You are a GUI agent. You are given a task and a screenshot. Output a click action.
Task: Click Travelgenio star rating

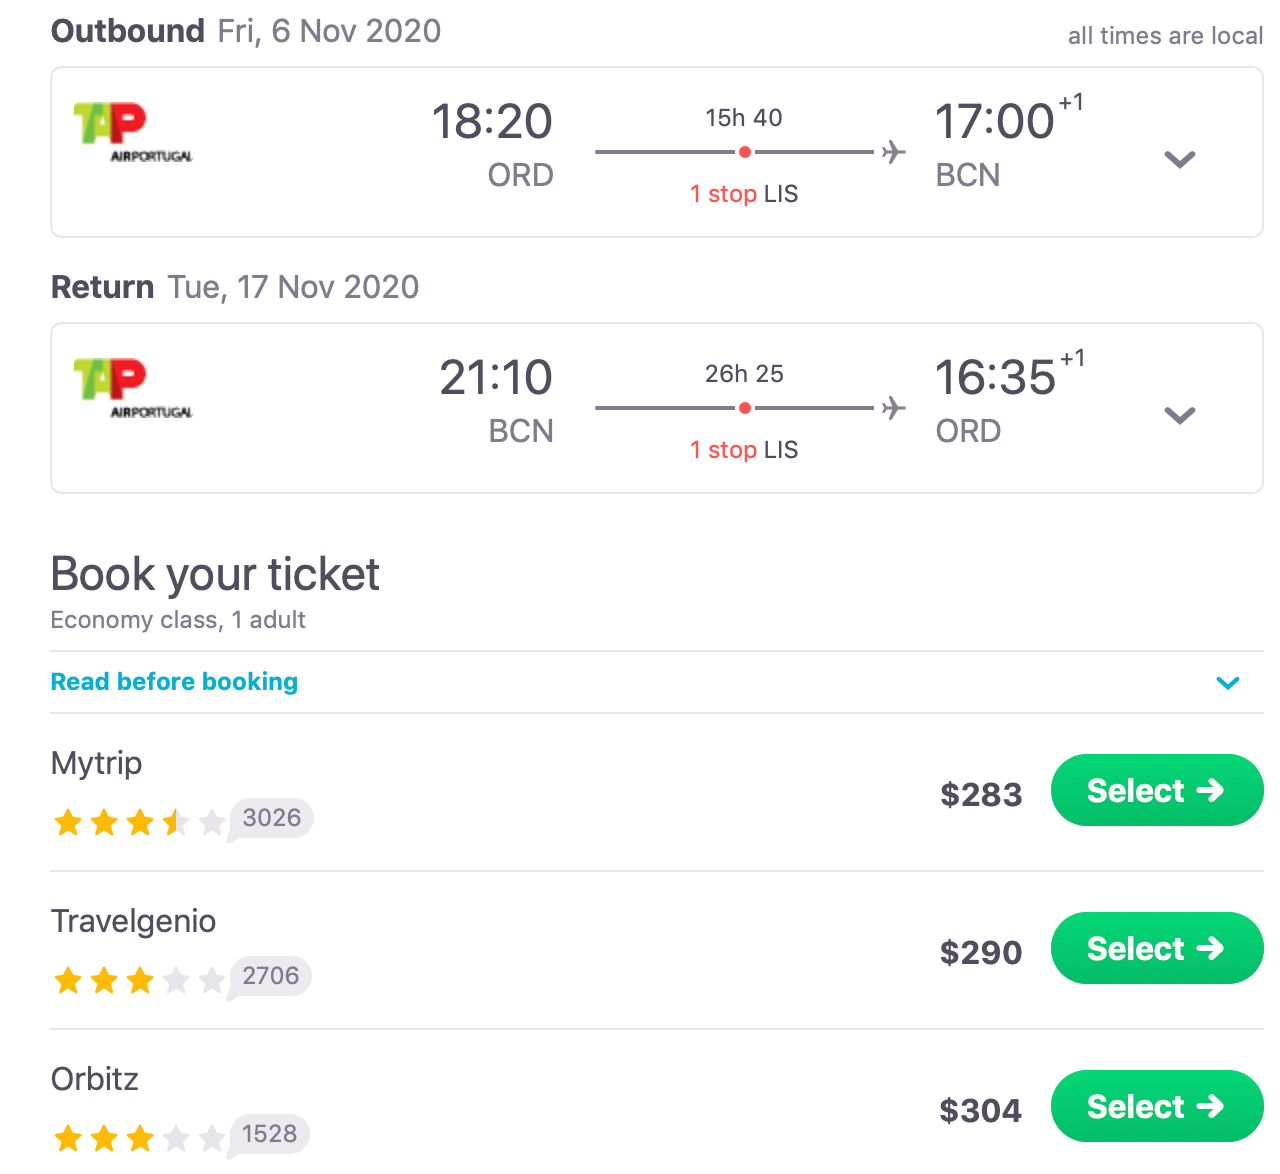[x=138, y=980]
